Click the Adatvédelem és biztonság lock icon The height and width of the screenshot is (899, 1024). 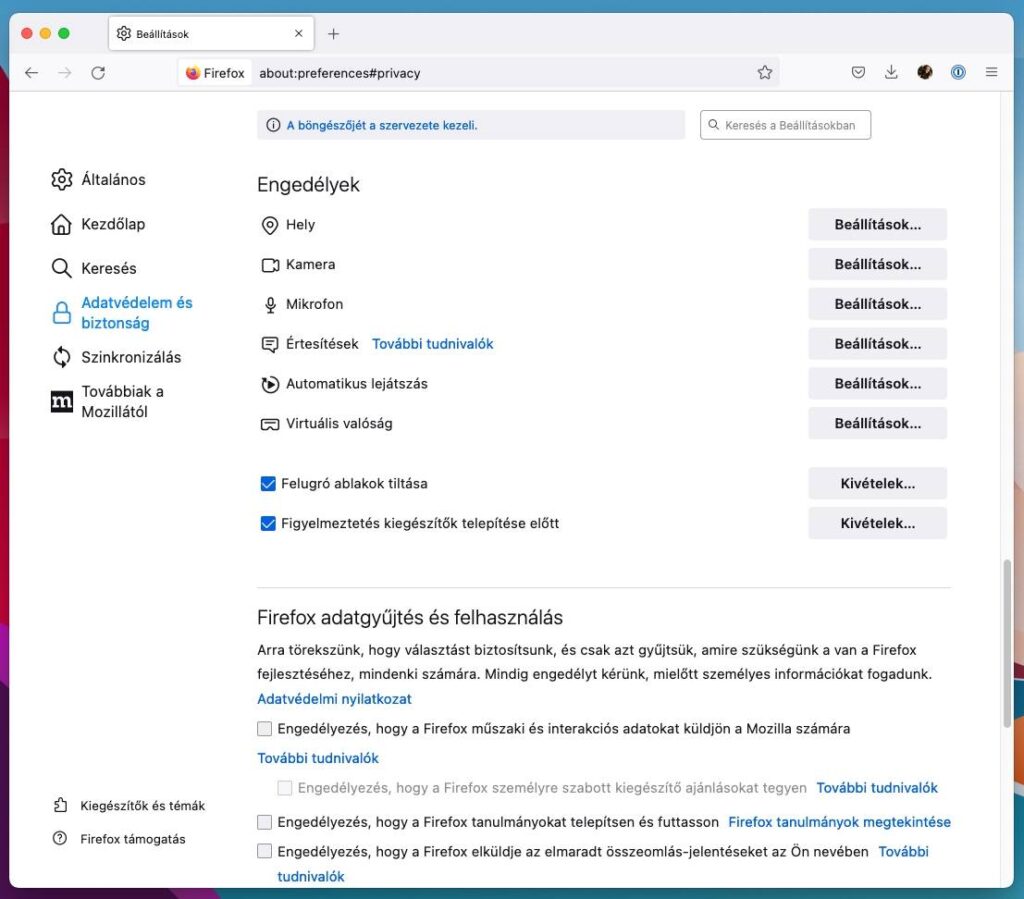click(61, 313)
